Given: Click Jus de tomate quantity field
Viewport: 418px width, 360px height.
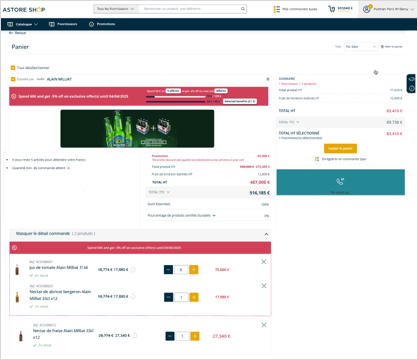Looking at the screenshot, I should [x=181, y=270].
